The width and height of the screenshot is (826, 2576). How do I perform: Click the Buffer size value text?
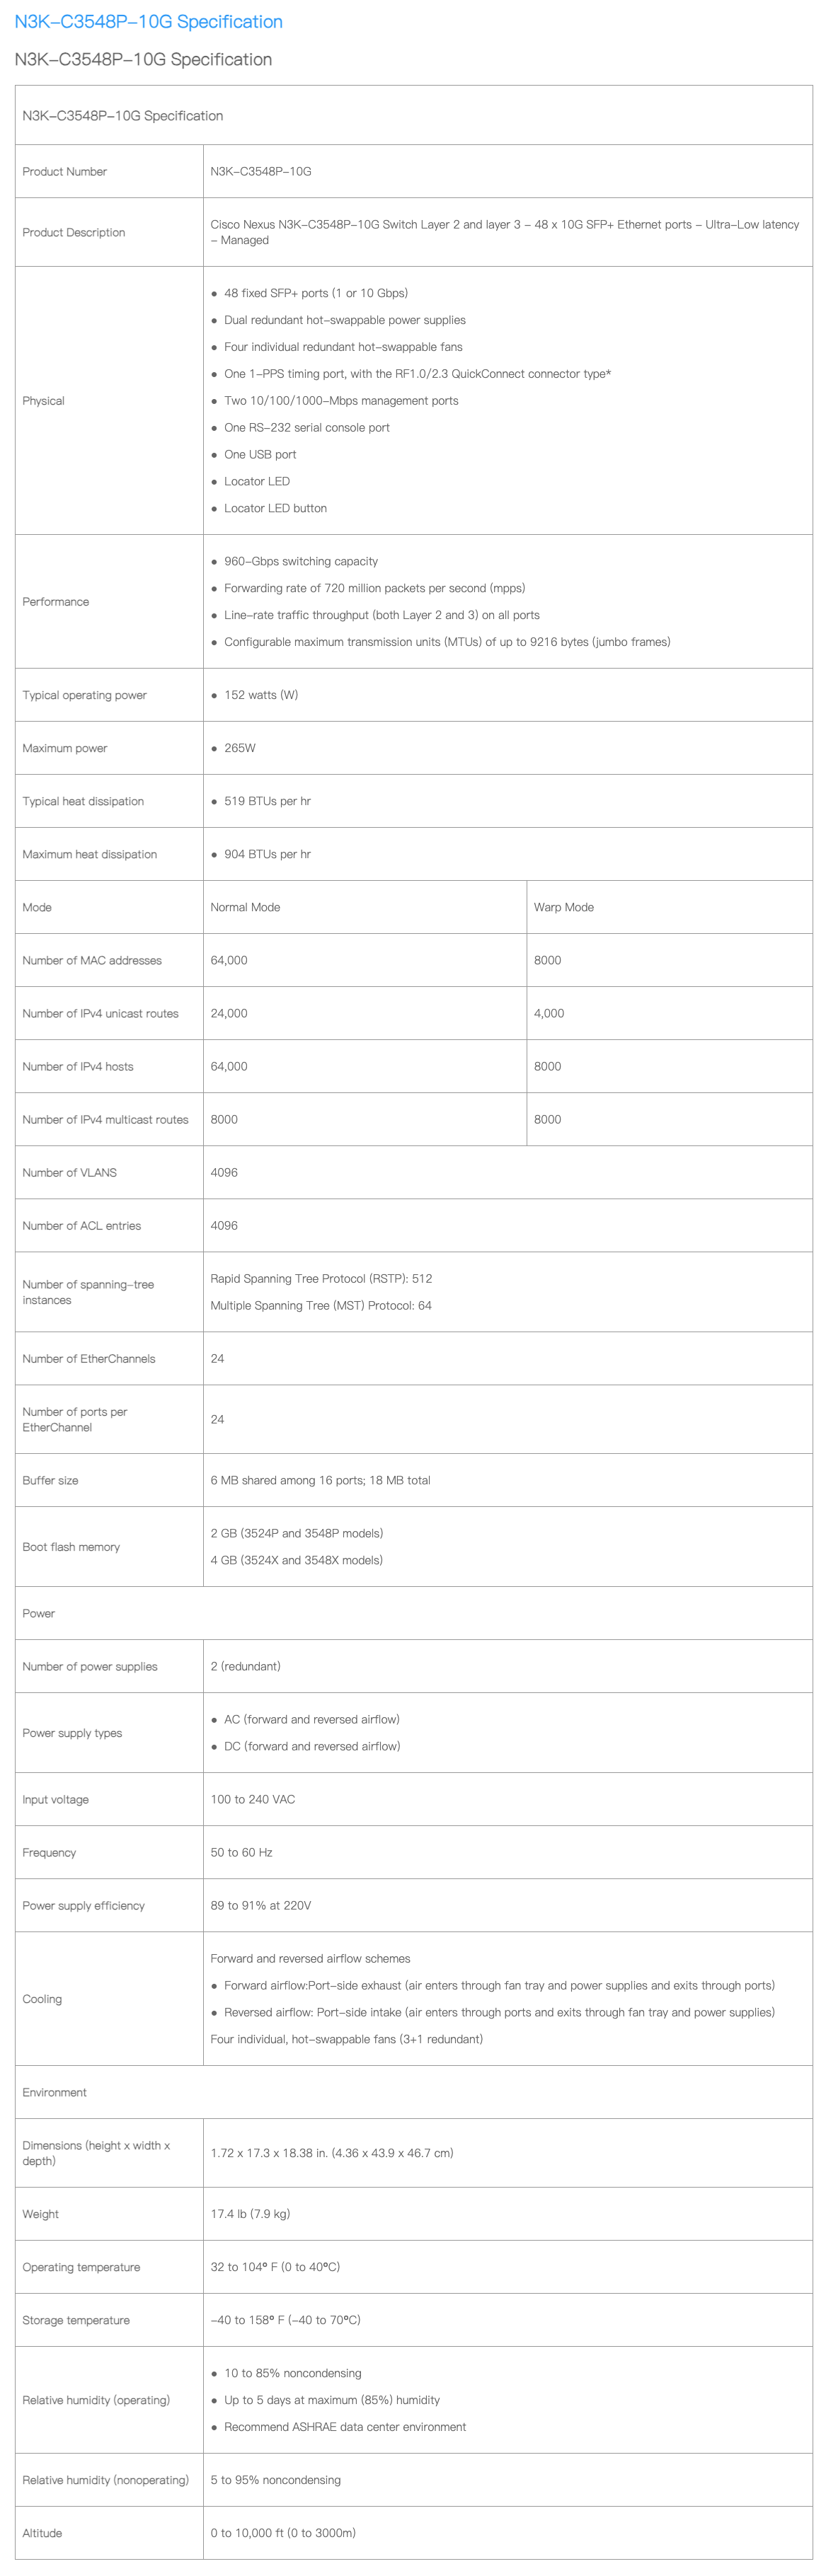coord(320,1481)
